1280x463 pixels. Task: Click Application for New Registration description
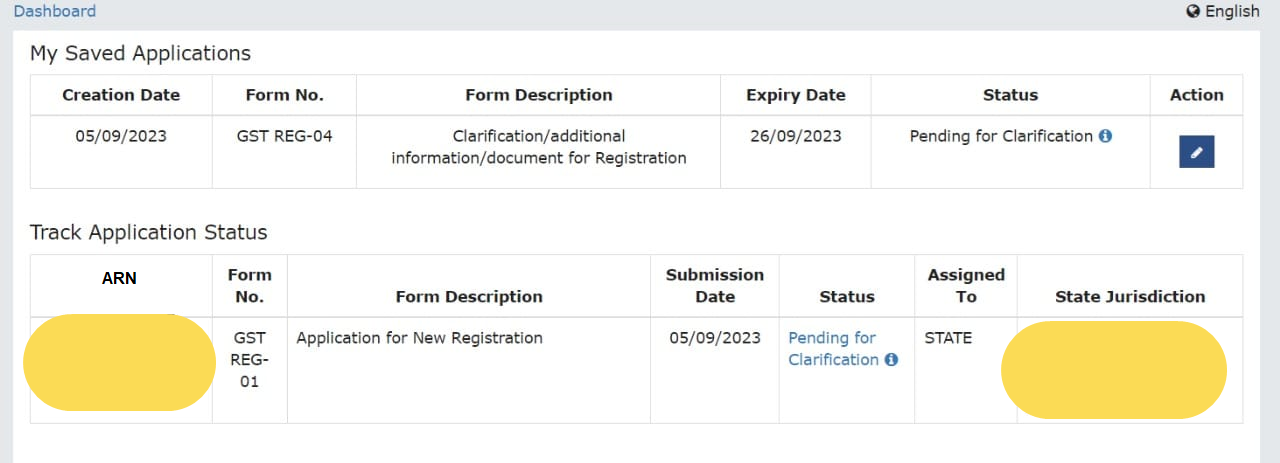click(419, 338)
